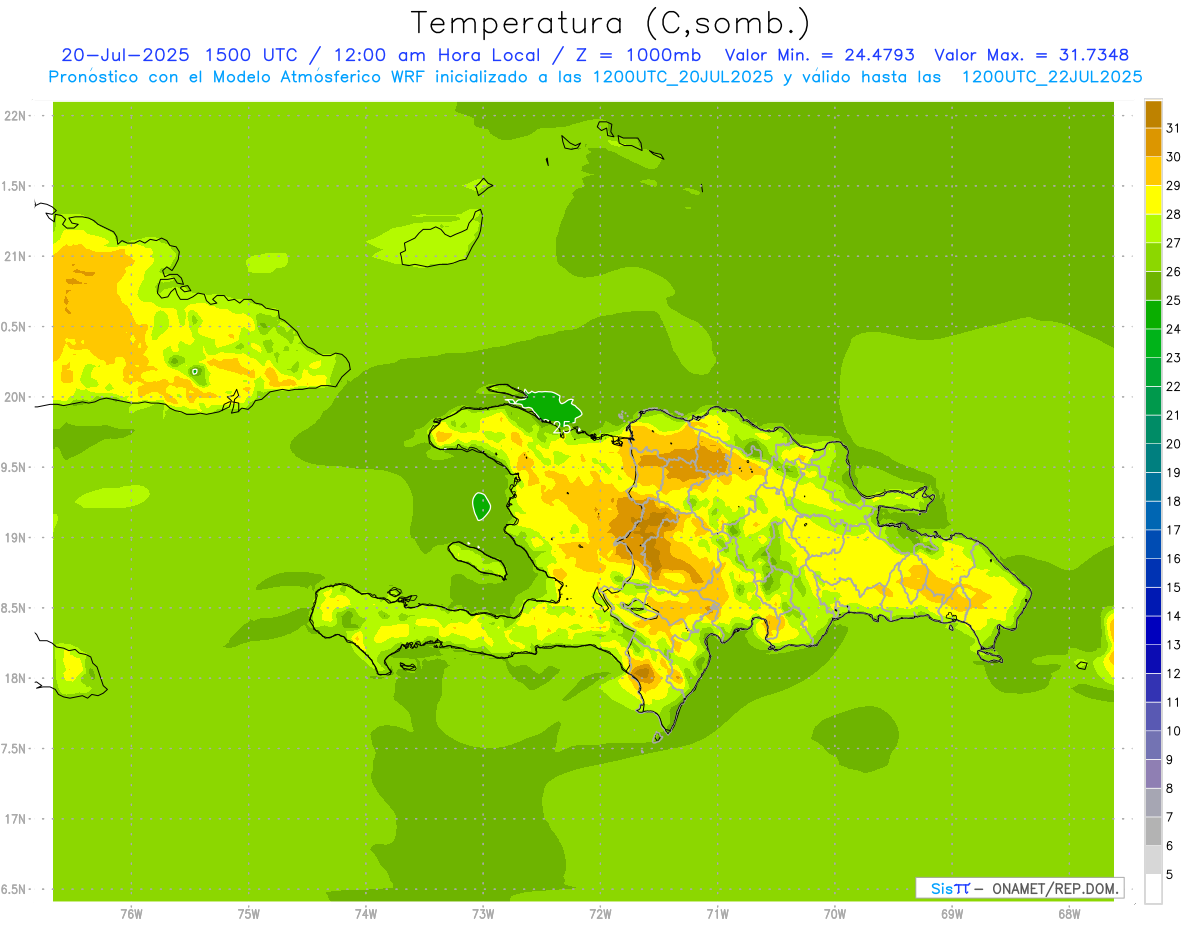Click the '18N' latitude label
1200x927 pixels.
16,678
